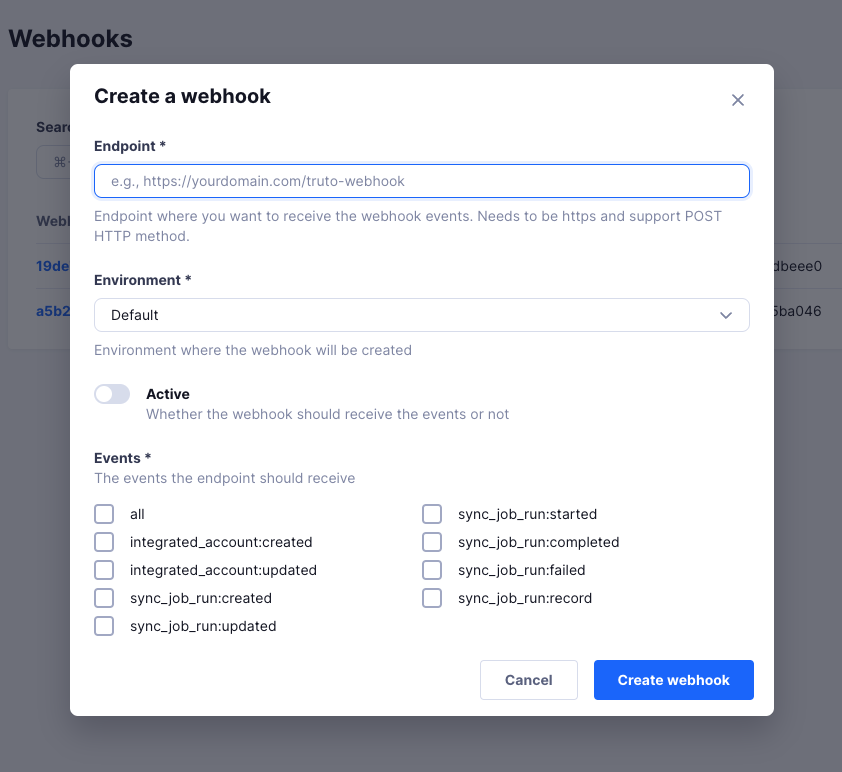Click the 'all' event label text

point(137,514)
